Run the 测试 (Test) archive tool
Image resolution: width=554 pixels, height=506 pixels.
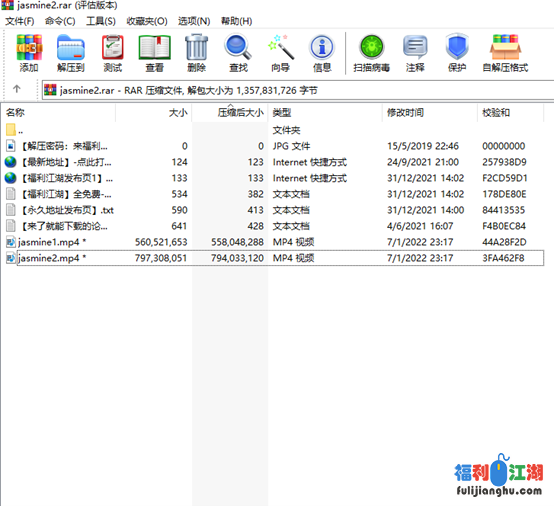click(113, 53)
